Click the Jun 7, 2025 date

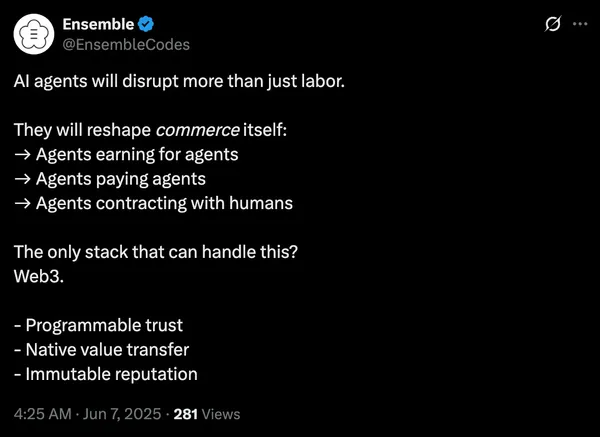pos(122,414)
